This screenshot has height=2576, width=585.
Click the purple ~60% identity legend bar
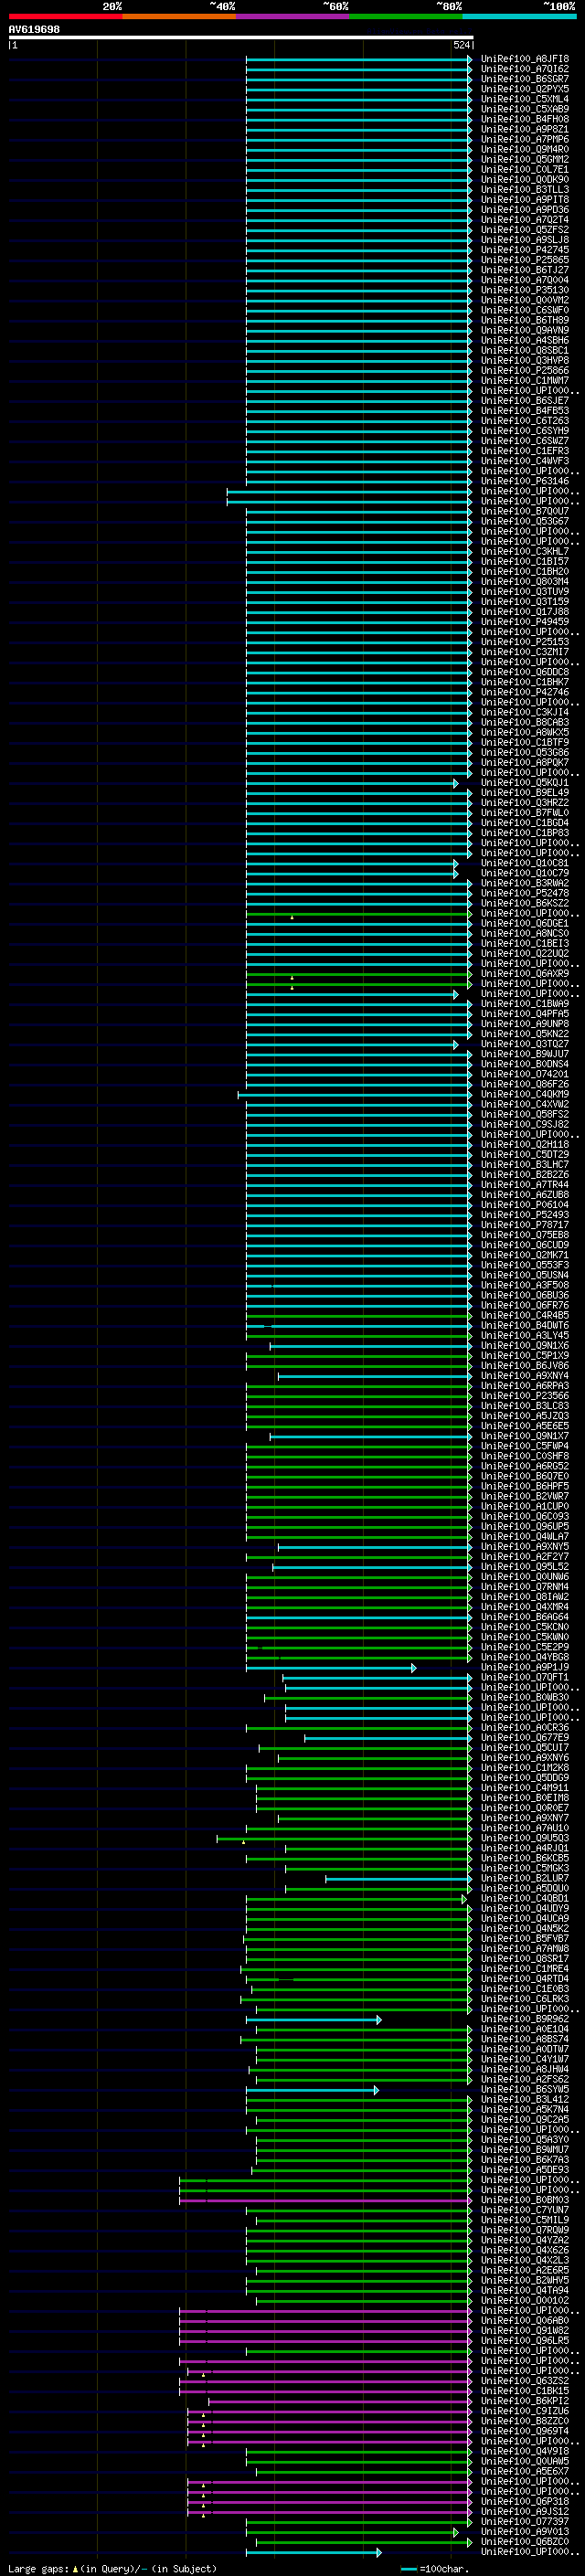point(293,16)
